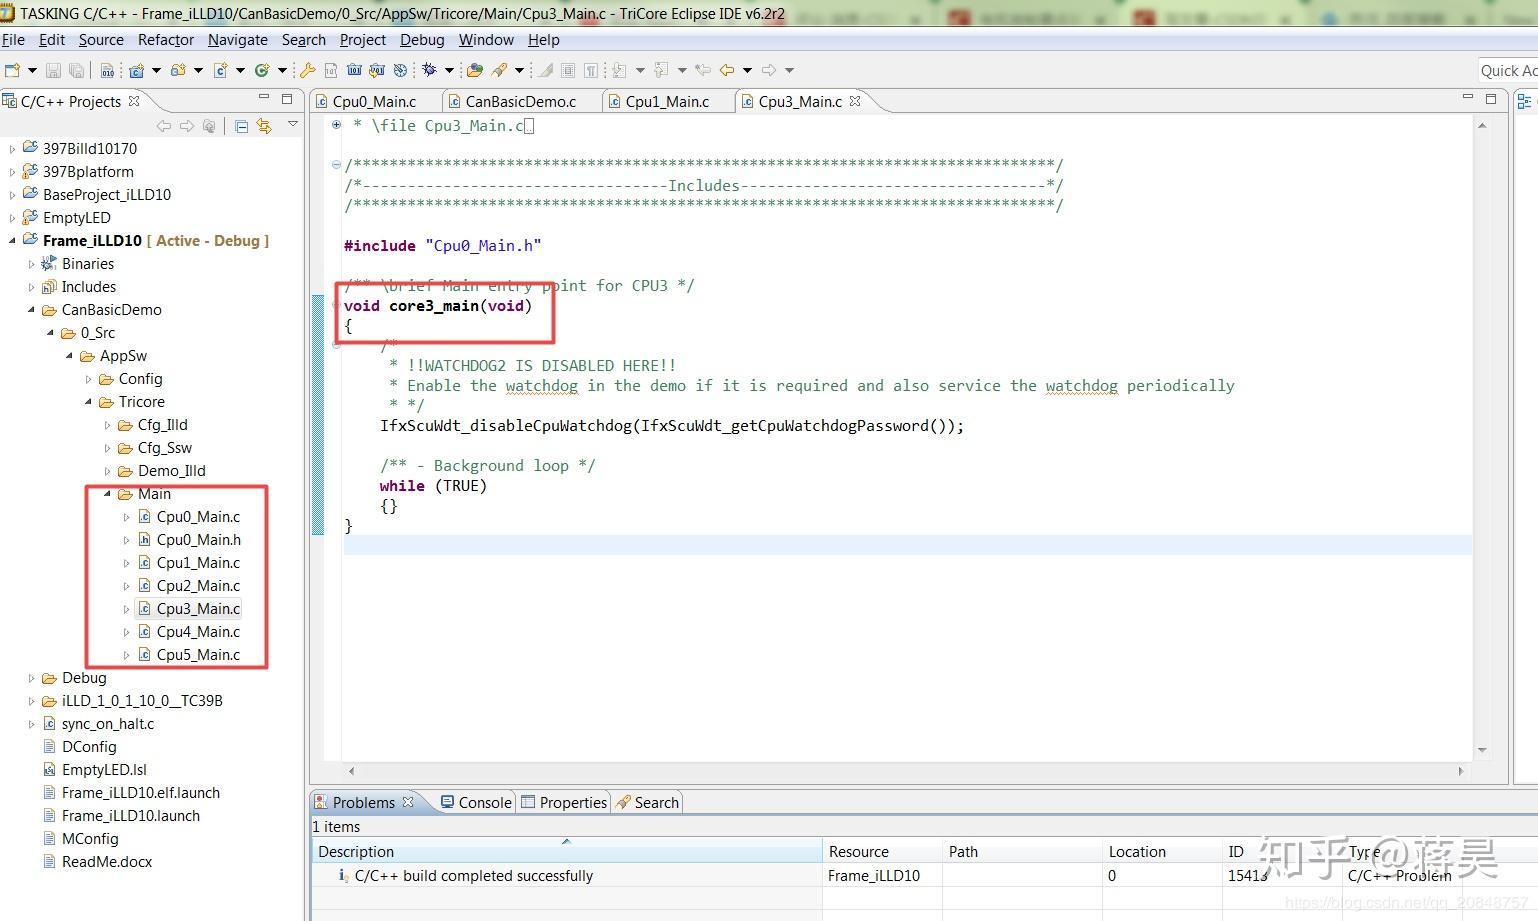This screenshot has height=921, width=1538.
Task: Click the Save All toolbar icon
Action: coord(76,70)
